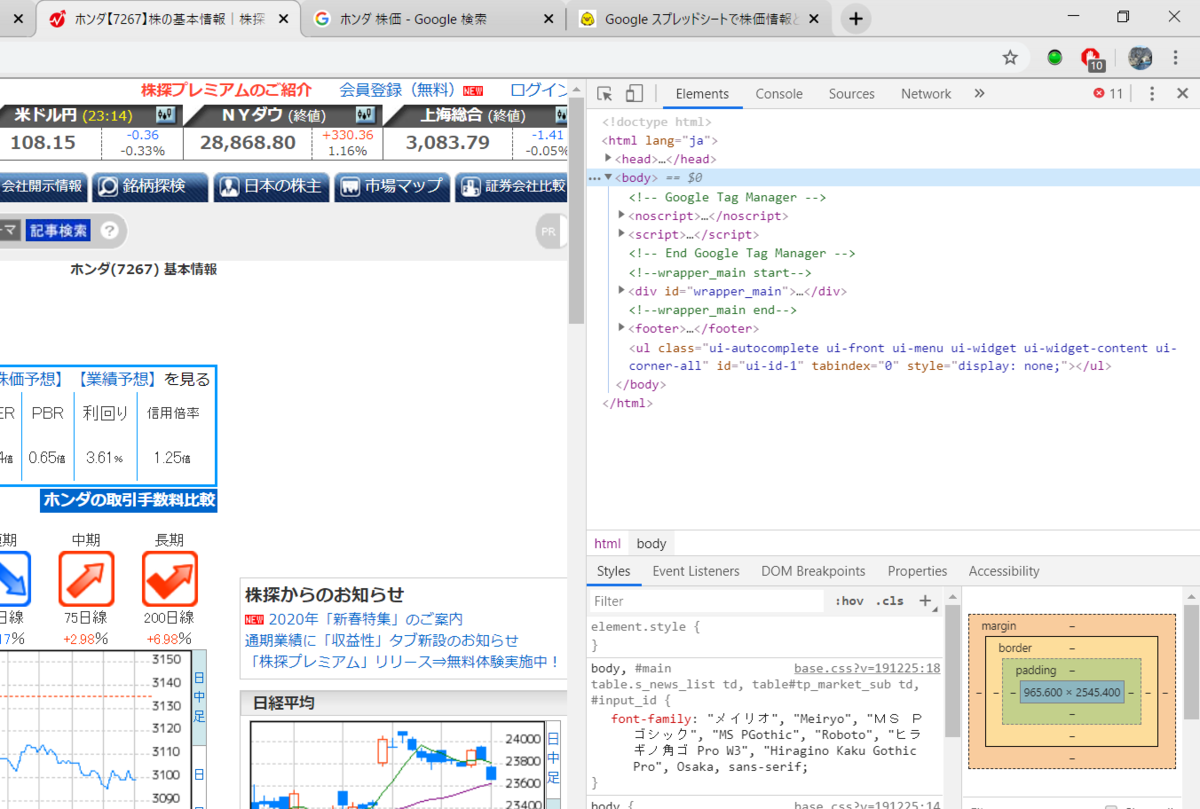Open 会員登録（無料） link
The image size is (1200, 809).
point(397,90)
